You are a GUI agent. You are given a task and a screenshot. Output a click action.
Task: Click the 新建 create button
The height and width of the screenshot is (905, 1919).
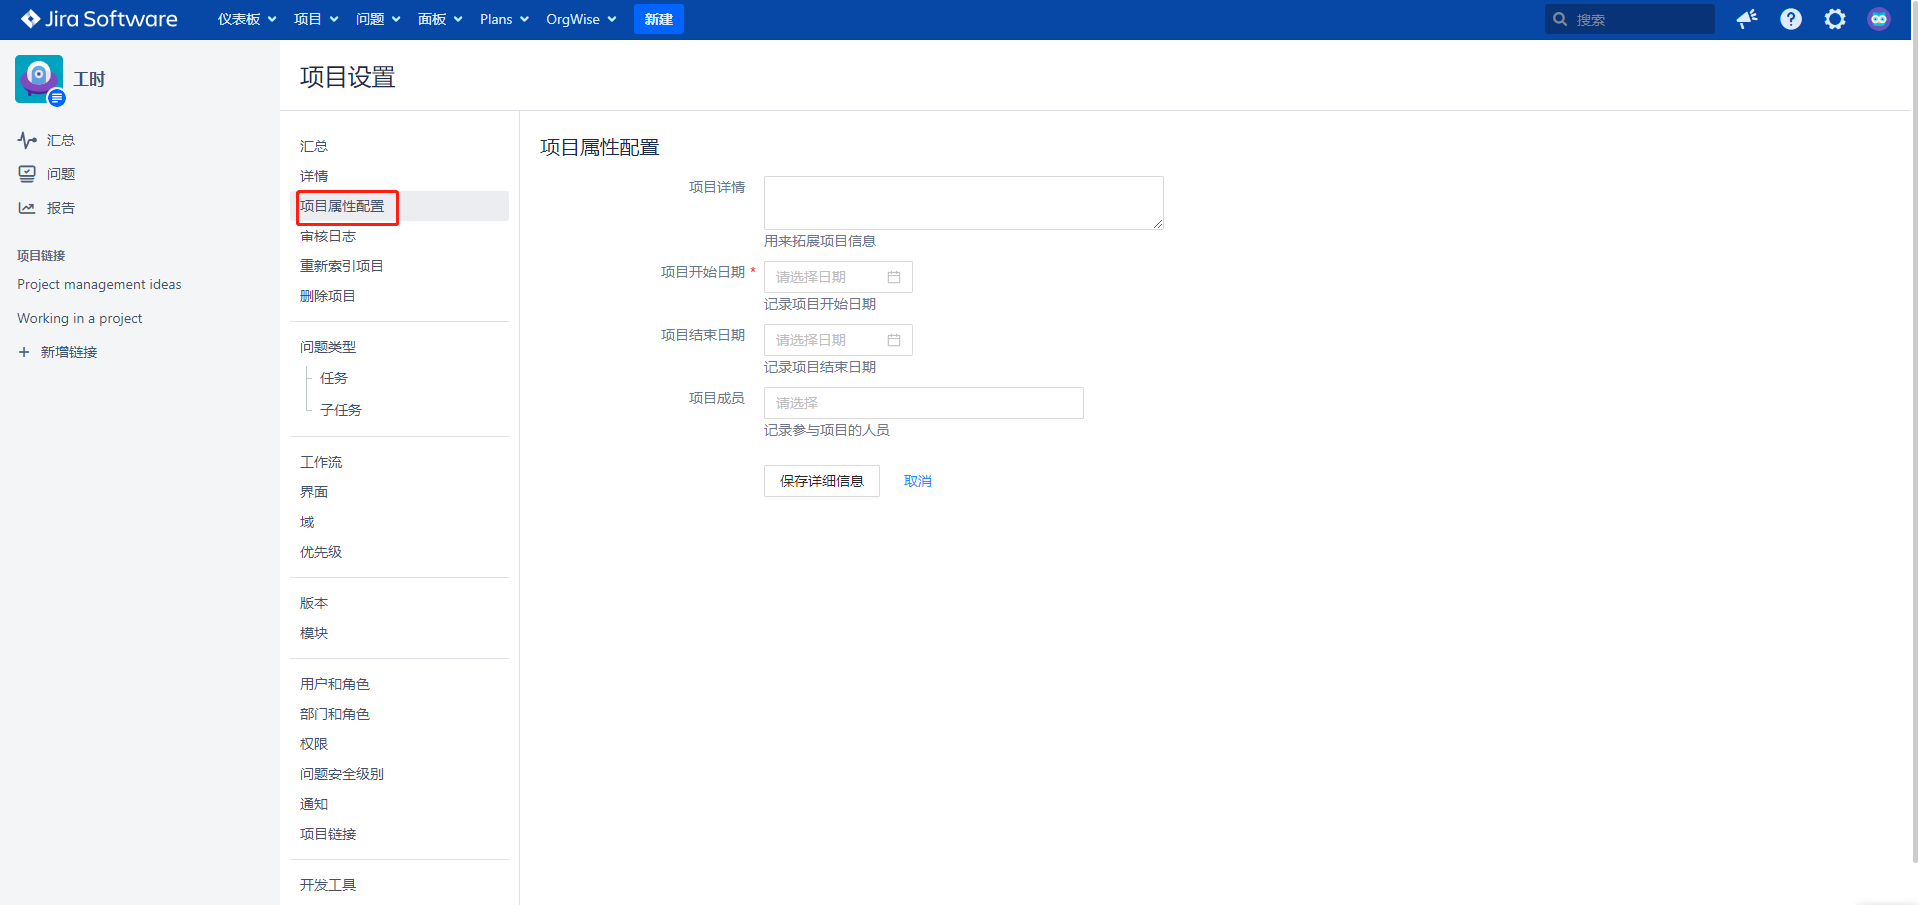[x=658, y=19]
